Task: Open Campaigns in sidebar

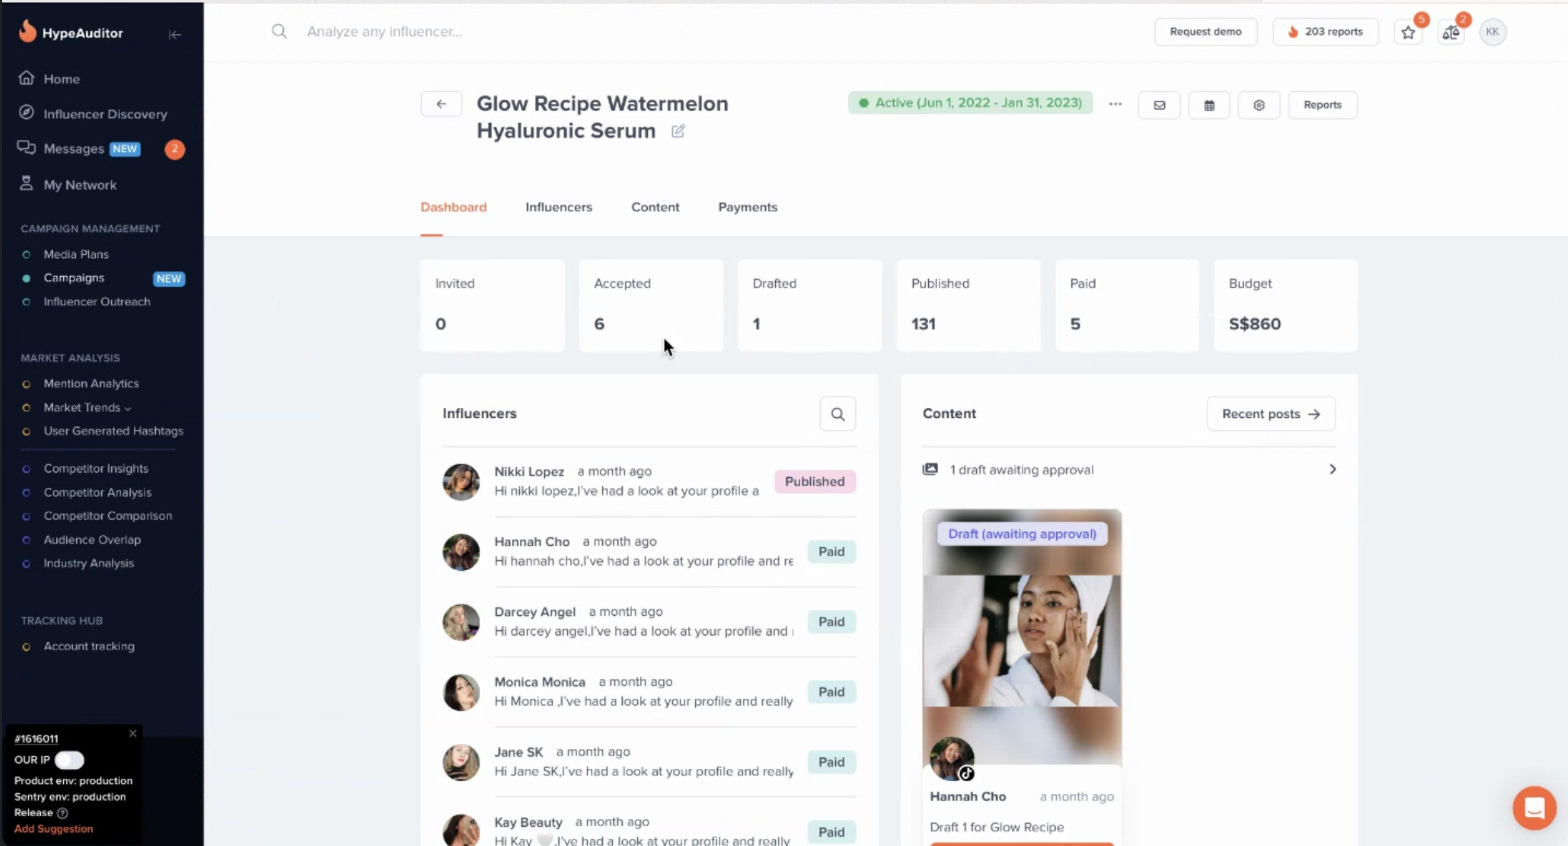Action: [74, 278]
